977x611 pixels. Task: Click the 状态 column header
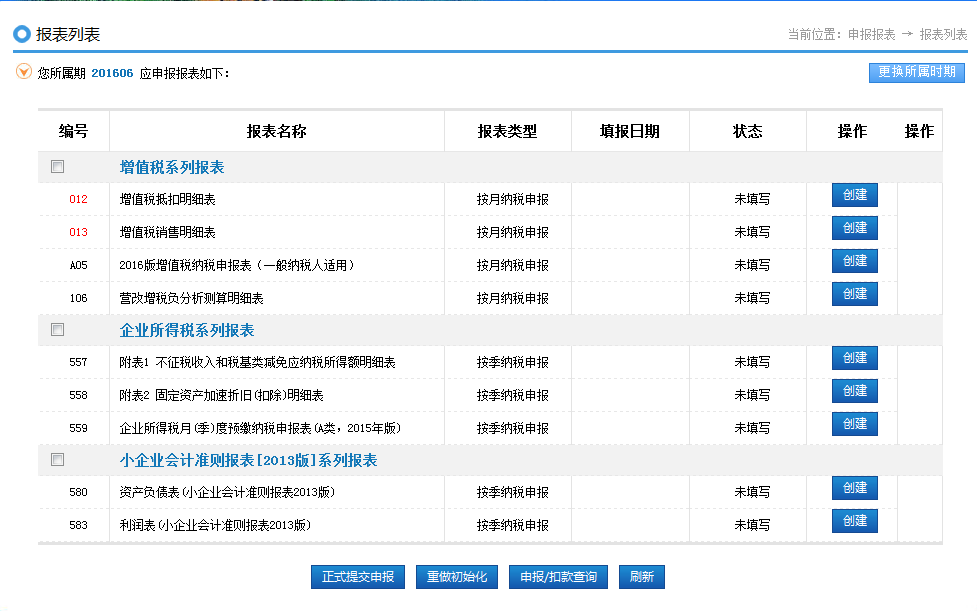click(748, 131)
